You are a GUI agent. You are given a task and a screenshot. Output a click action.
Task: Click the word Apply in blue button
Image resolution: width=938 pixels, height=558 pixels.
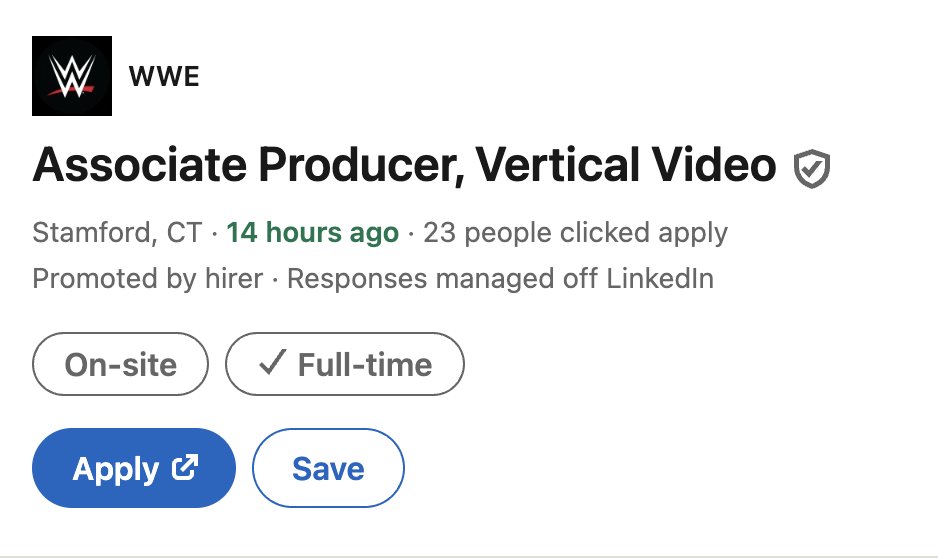coord(116,469)
